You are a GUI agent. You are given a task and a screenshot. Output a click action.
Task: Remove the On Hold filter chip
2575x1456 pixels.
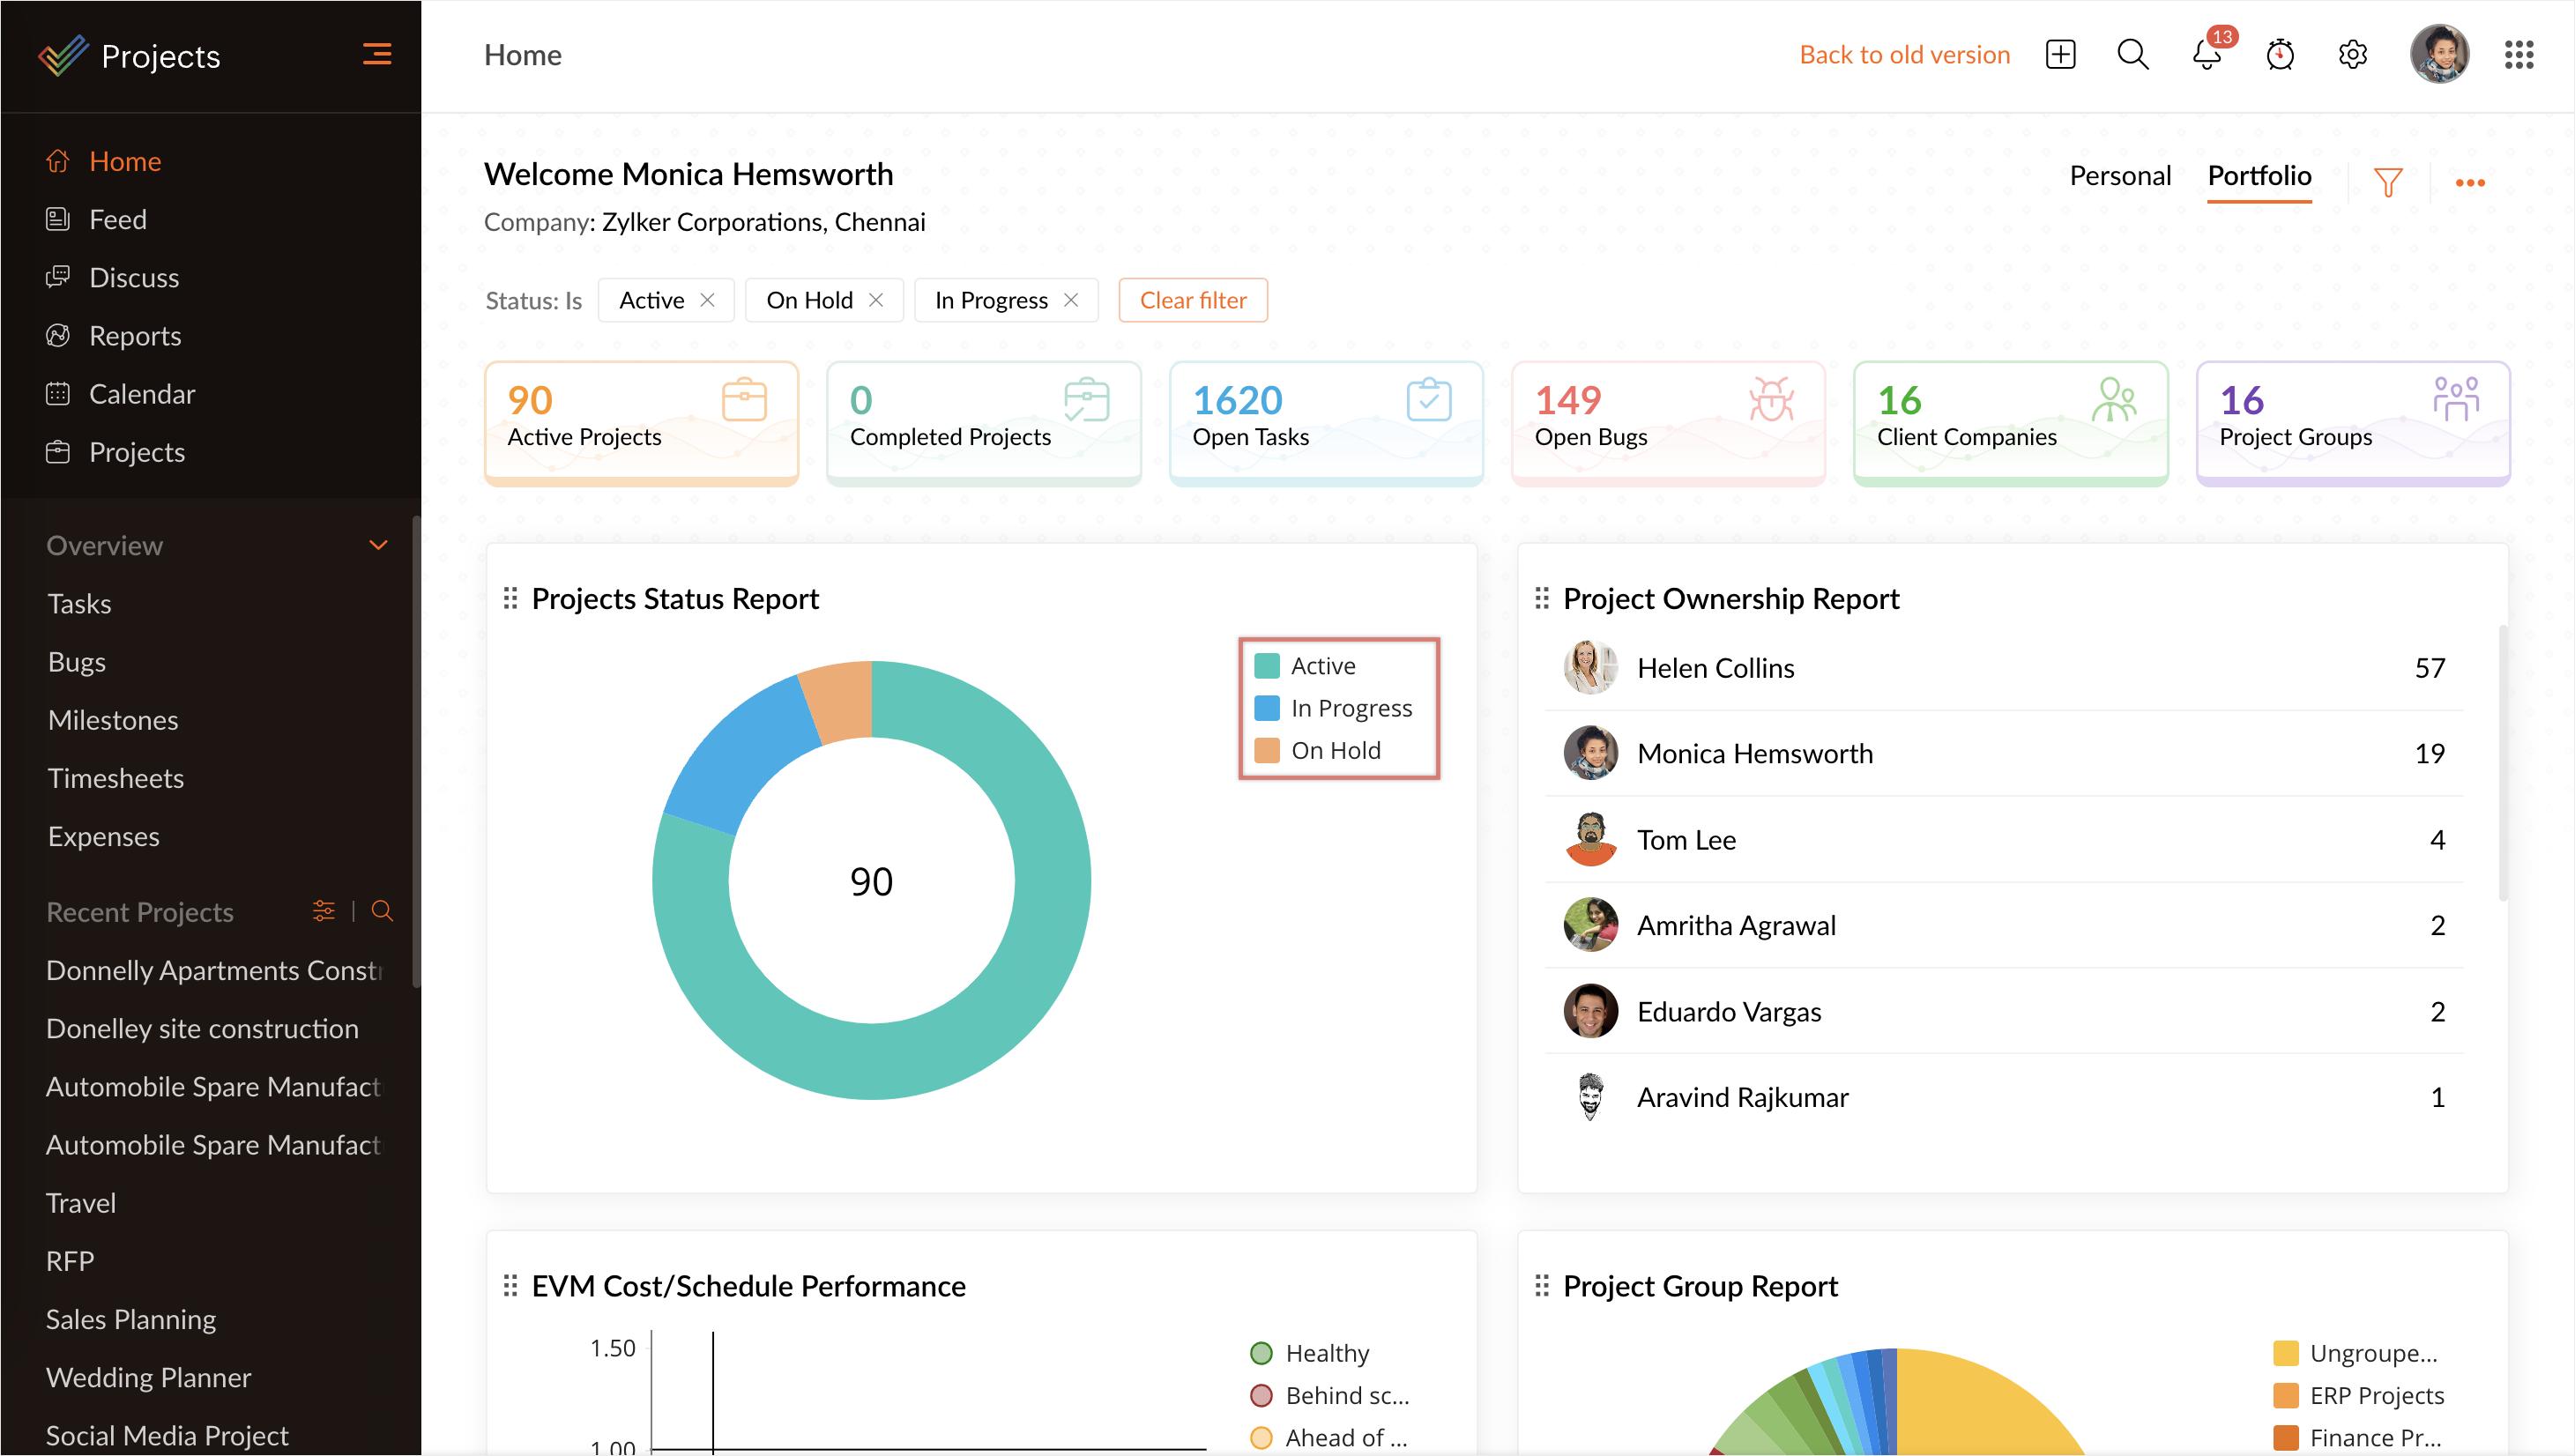876,300
